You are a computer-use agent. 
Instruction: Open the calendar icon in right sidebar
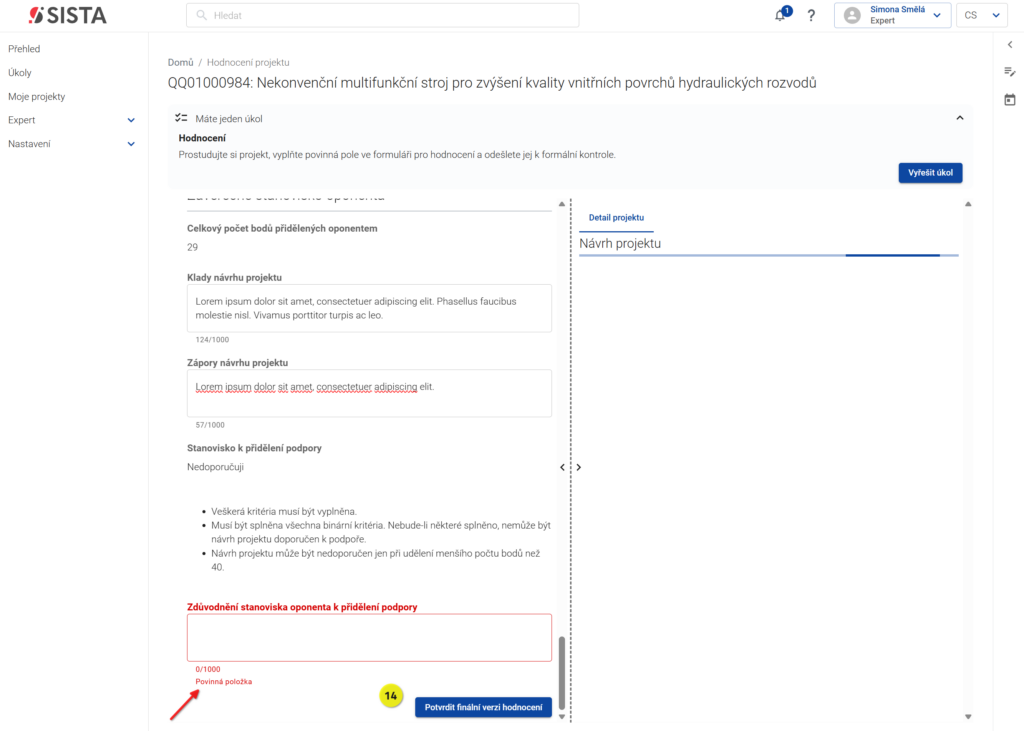click(x=1010, y=100)
